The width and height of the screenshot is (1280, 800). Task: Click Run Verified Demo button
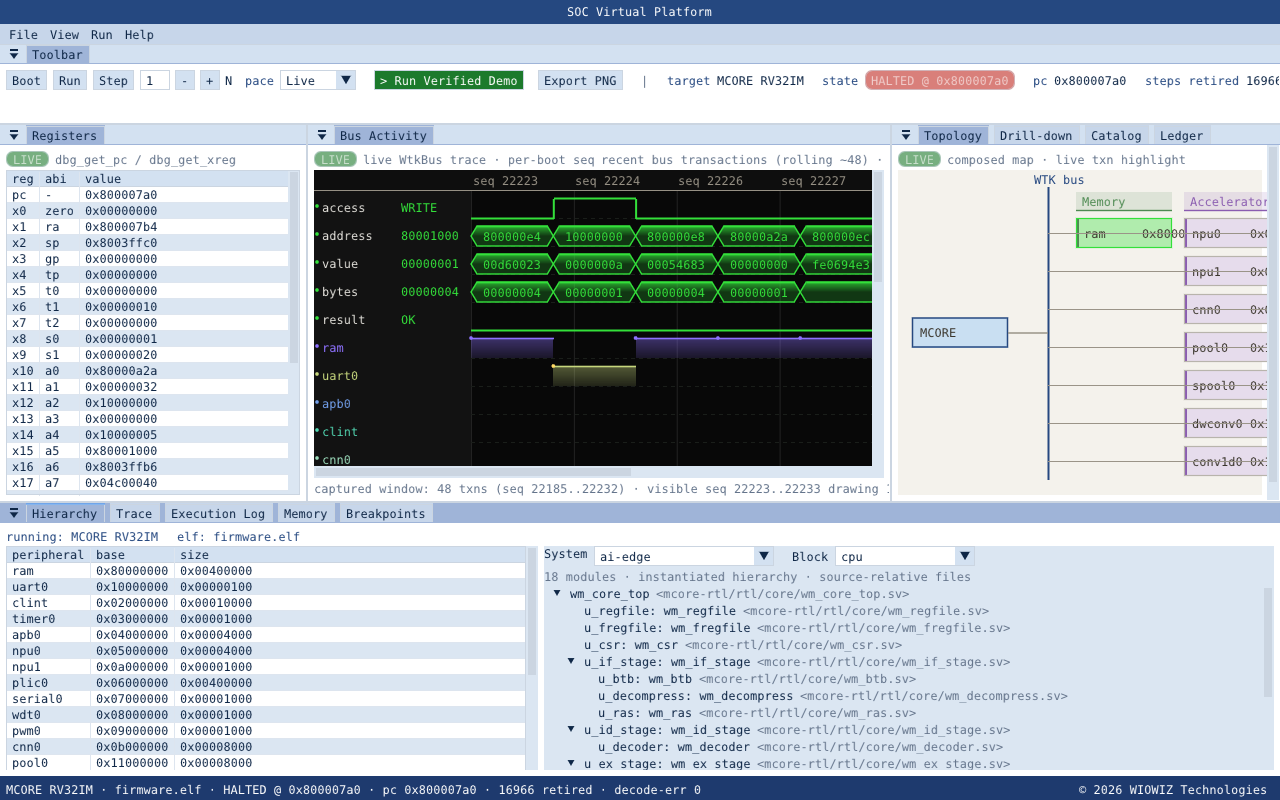pos(449,80)
